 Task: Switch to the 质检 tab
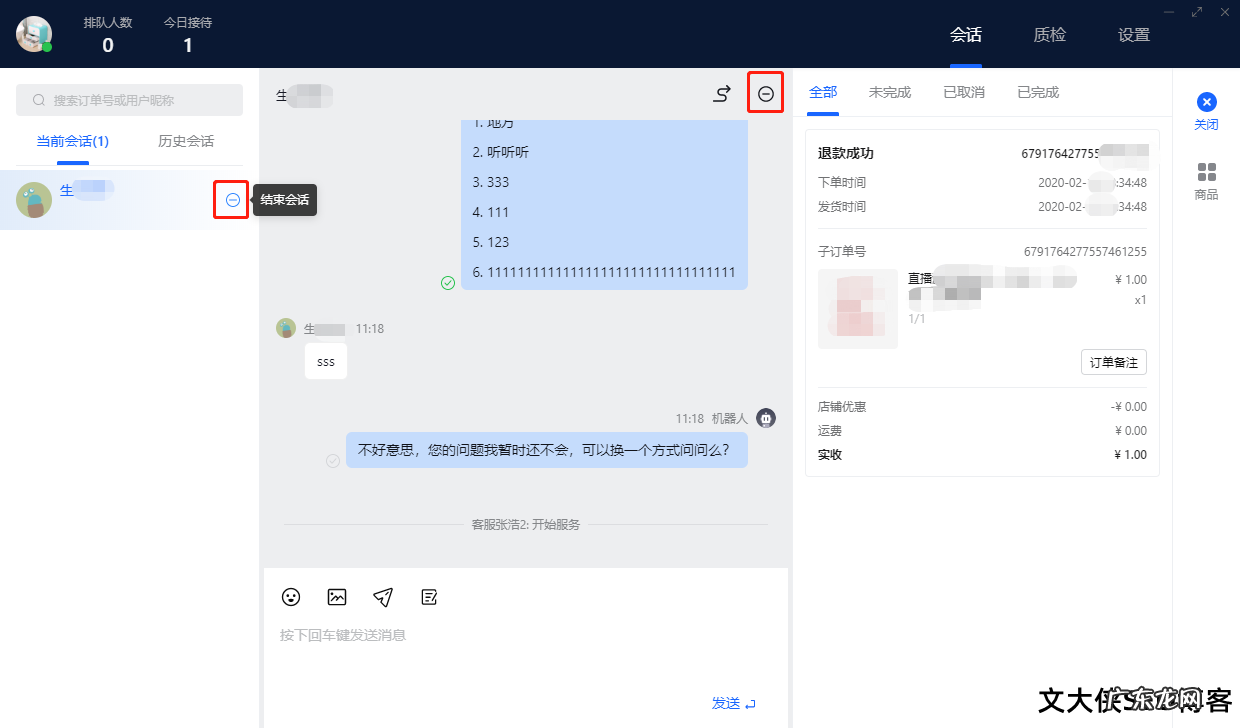point(1050,34)
